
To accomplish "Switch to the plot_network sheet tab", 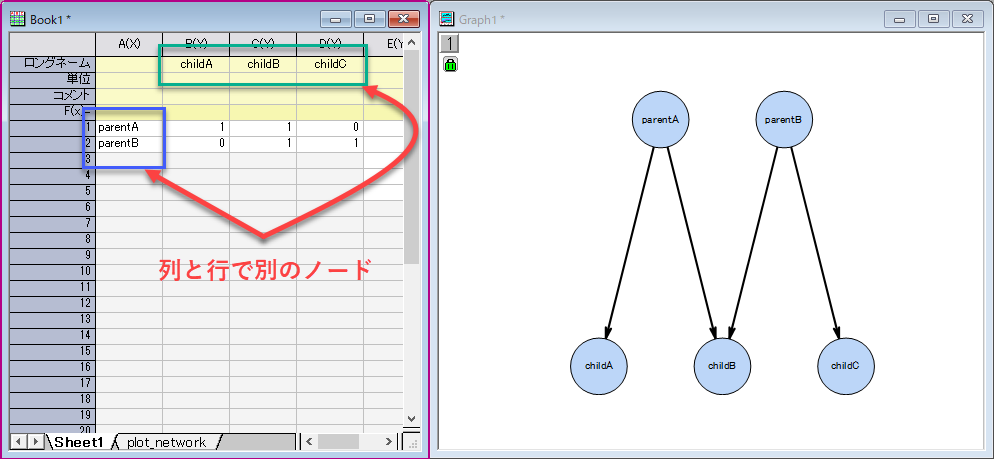I will click(x=166, y=442).
